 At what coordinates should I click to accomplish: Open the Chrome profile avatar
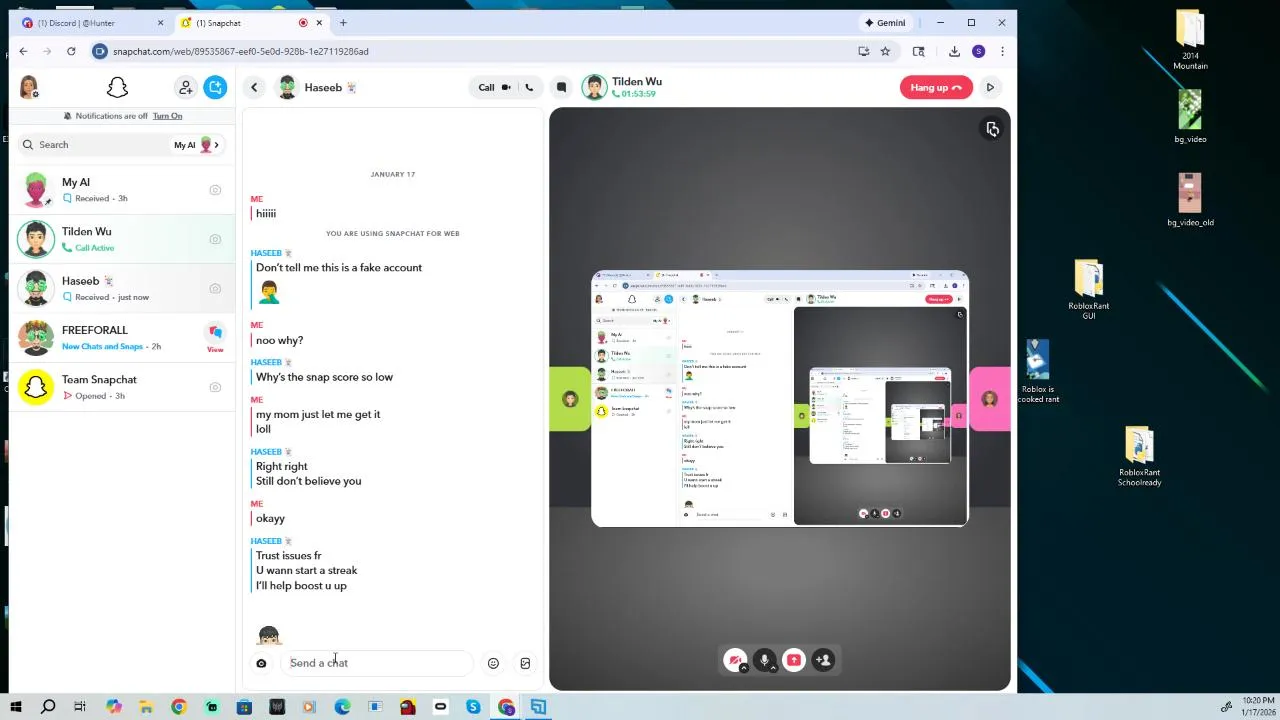pyautogui.click(x=978, y=51)
